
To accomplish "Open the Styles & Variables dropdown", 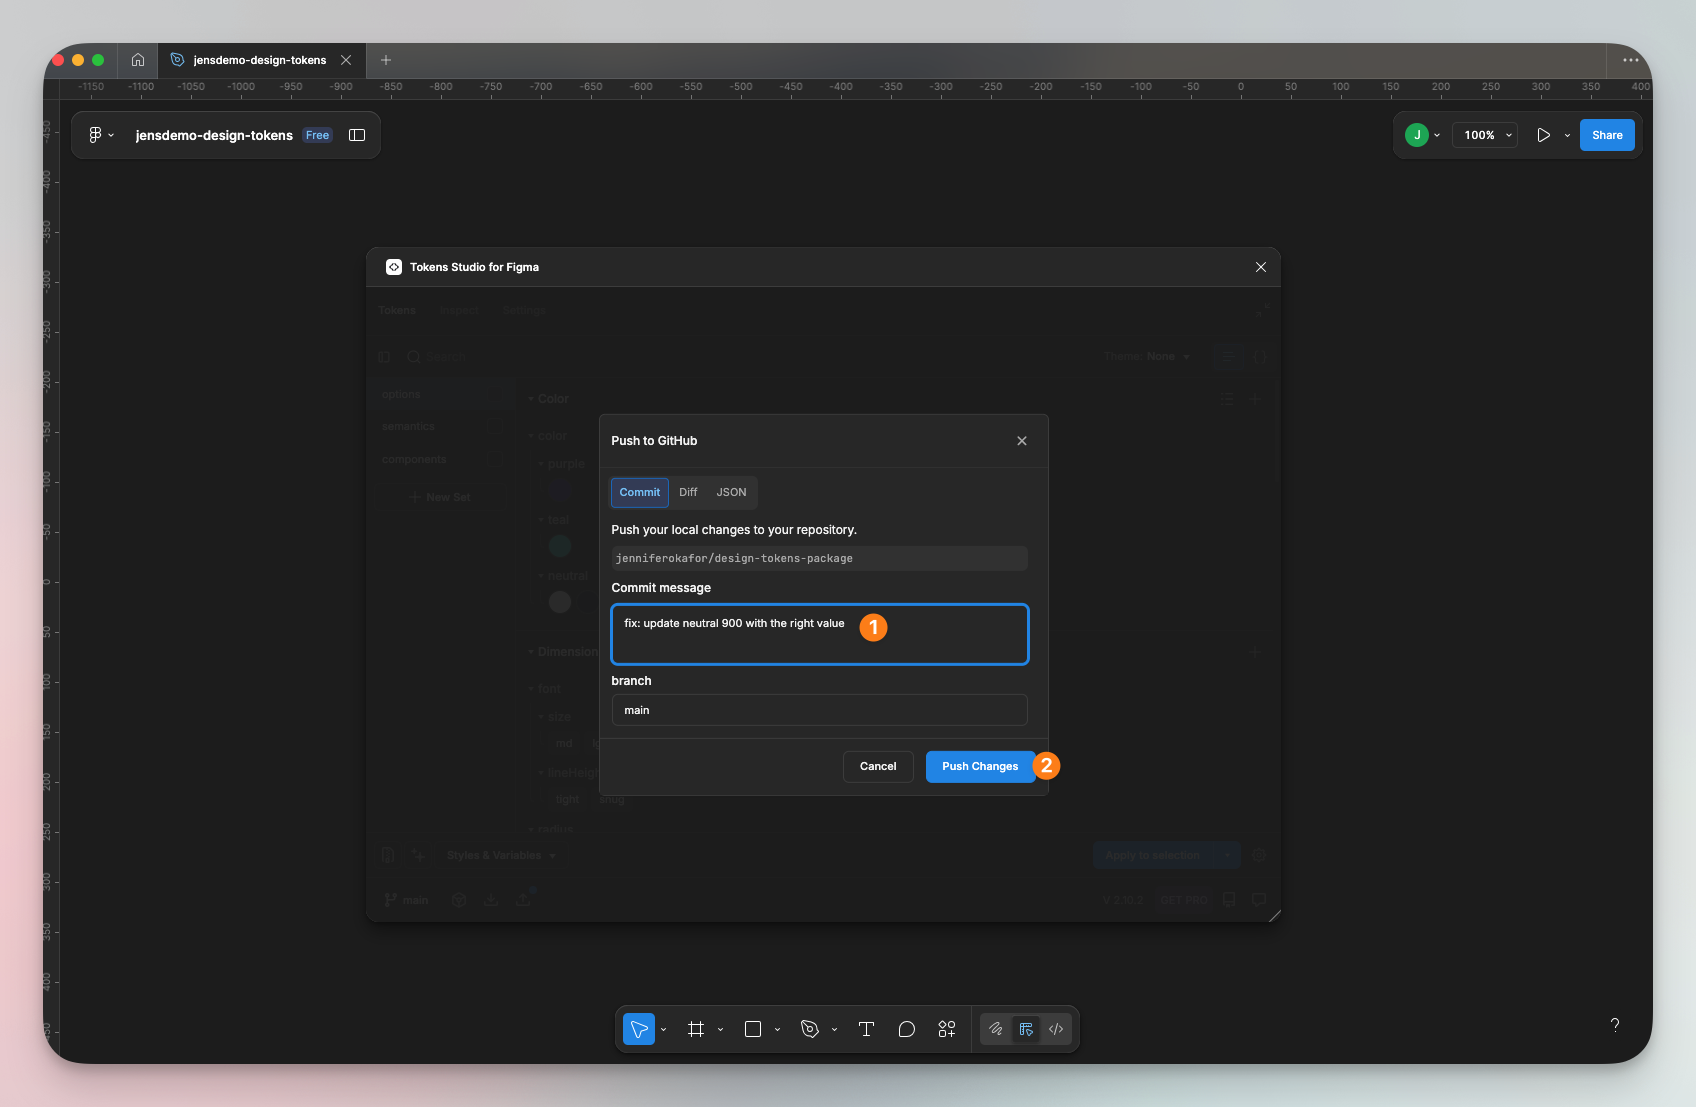I will tap(501, 856).
